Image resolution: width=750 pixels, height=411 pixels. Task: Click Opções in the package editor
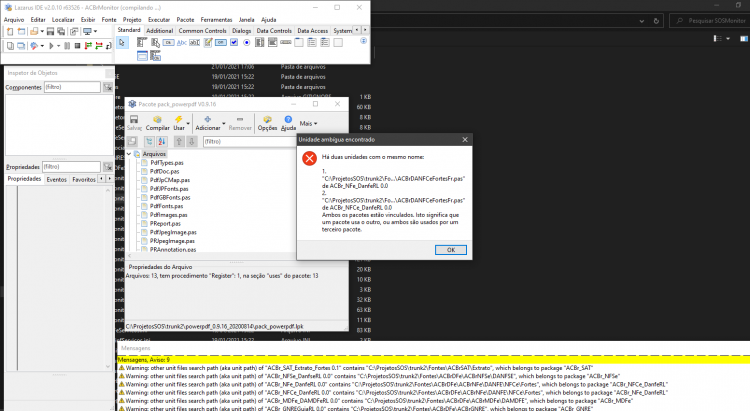coord(267,123)
